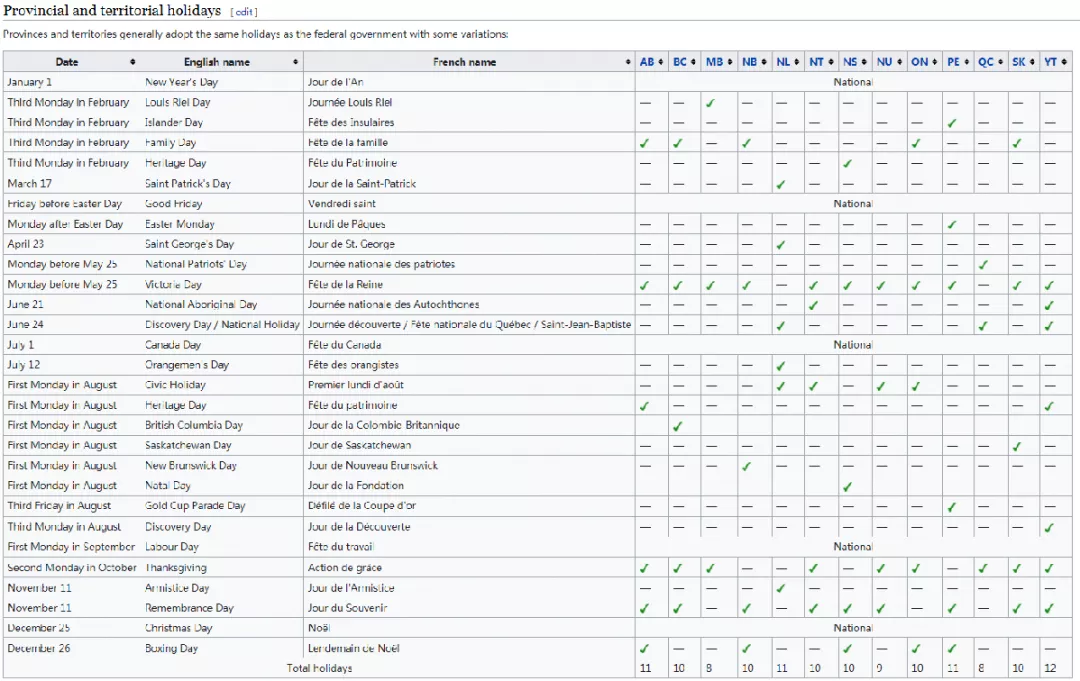Viewport: 1080px width, 681px height.
Task: Click sort arrow next to QC
Action: 1000,62
